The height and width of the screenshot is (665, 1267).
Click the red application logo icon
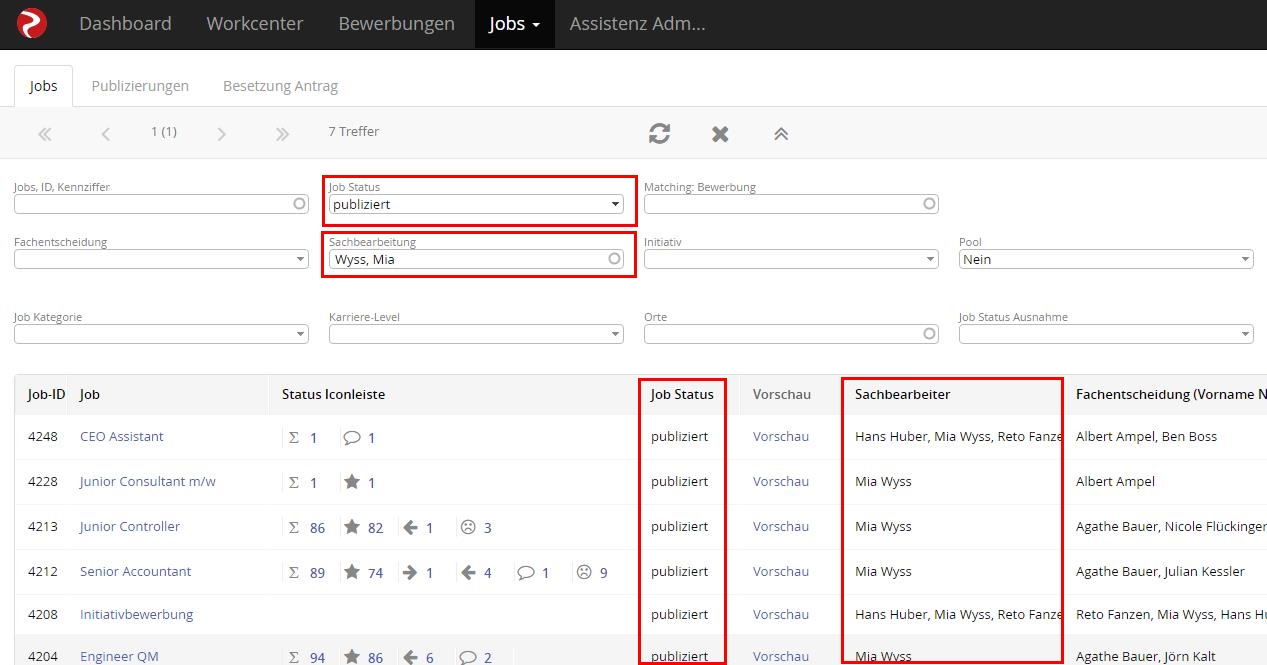[x=31, y=23]
